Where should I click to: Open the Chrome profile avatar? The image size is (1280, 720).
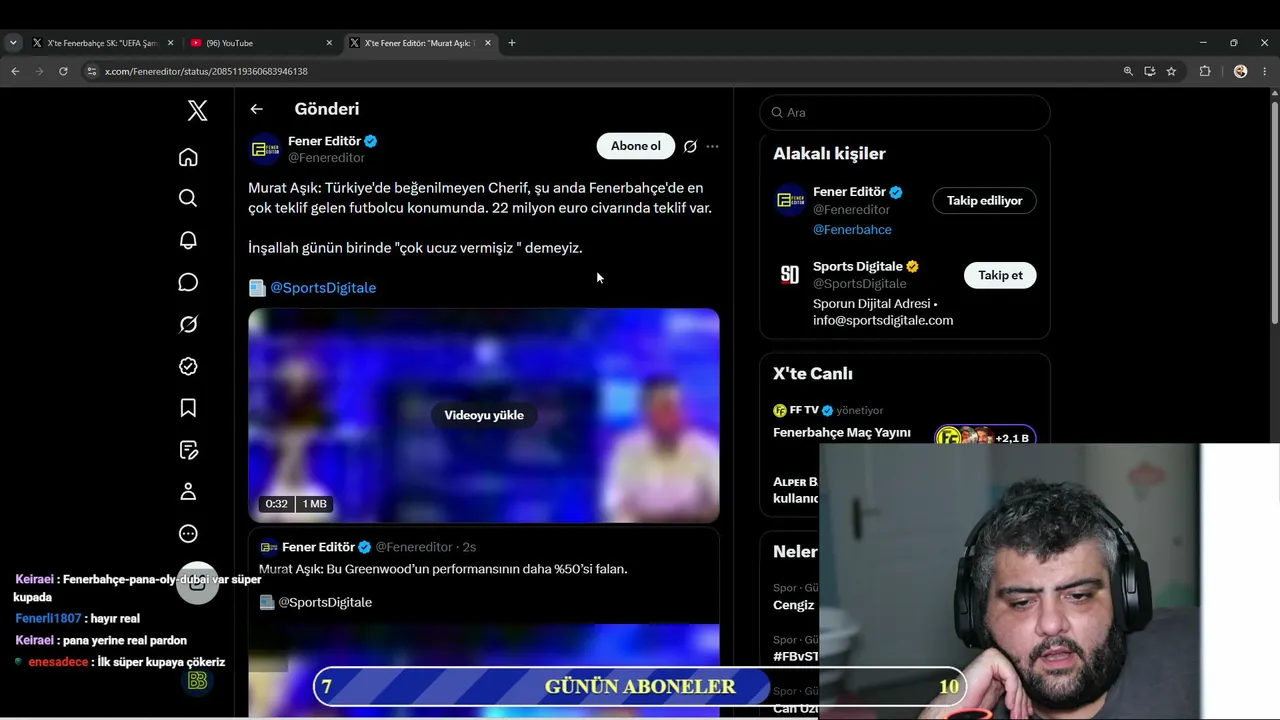pos(1241,71)
